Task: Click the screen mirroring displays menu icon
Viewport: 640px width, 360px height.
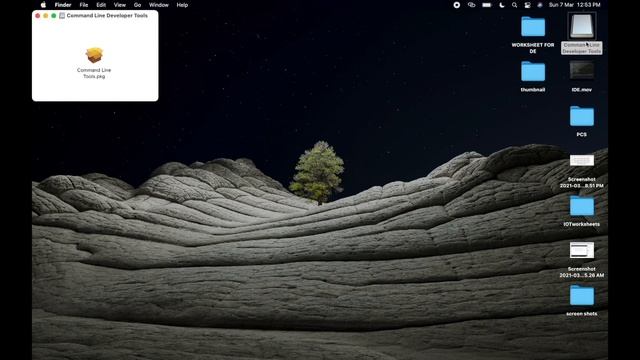Action: click(x=471, y=5)
